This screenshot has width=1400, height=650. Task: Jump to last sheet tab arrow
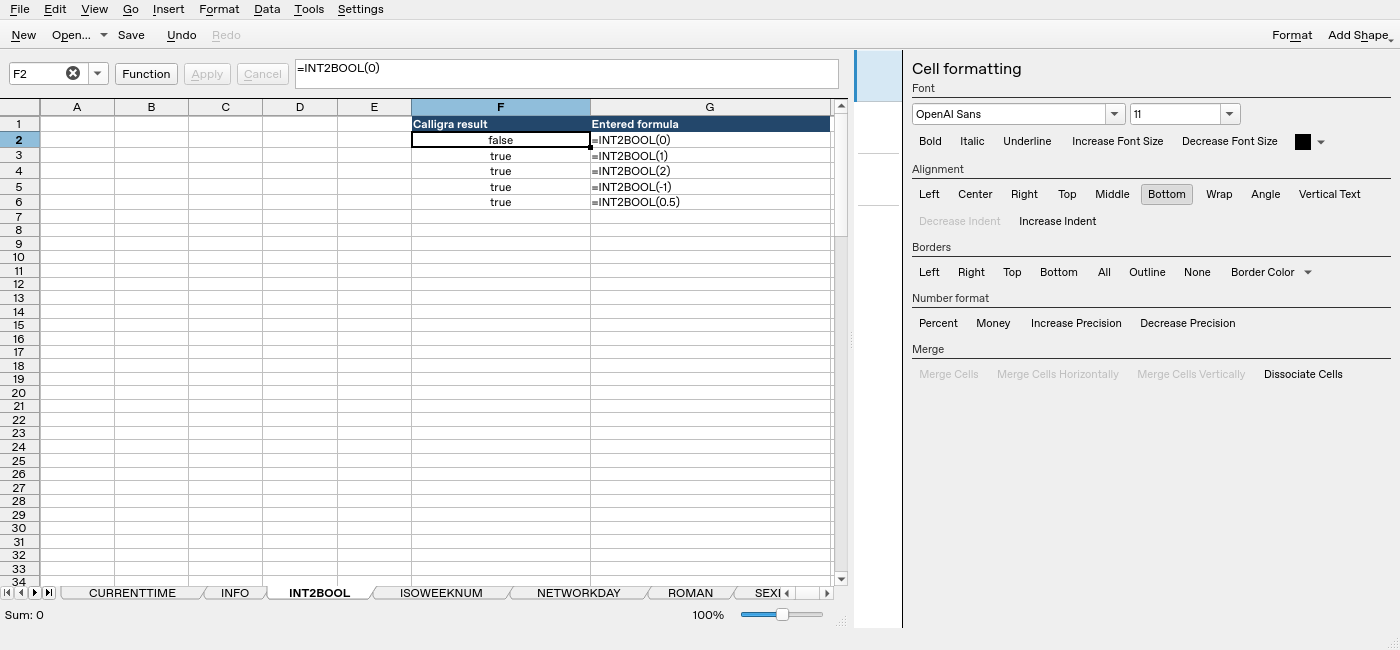coord(48,593)
